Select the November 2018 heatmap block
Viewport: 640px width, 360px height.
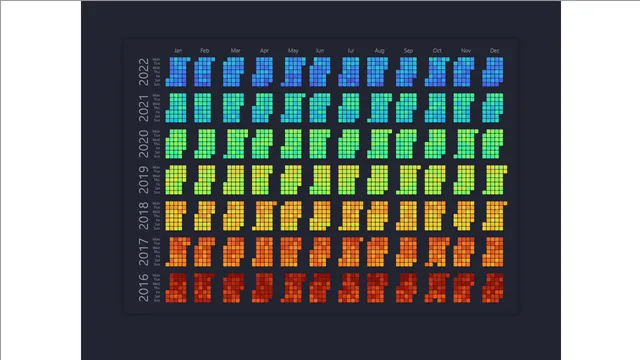[464, 216]
